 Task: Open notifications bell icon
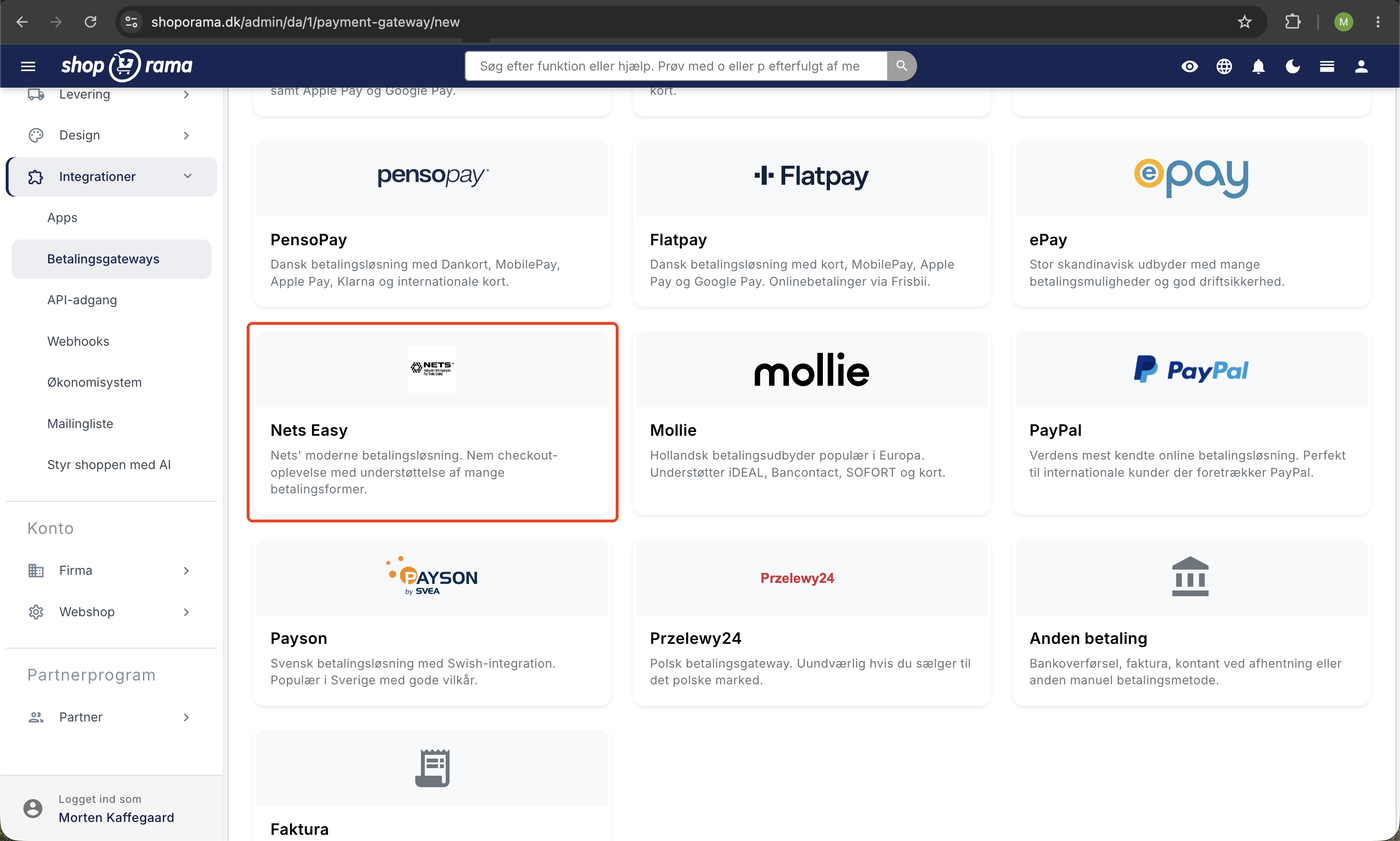click(x=1259, y=66)
